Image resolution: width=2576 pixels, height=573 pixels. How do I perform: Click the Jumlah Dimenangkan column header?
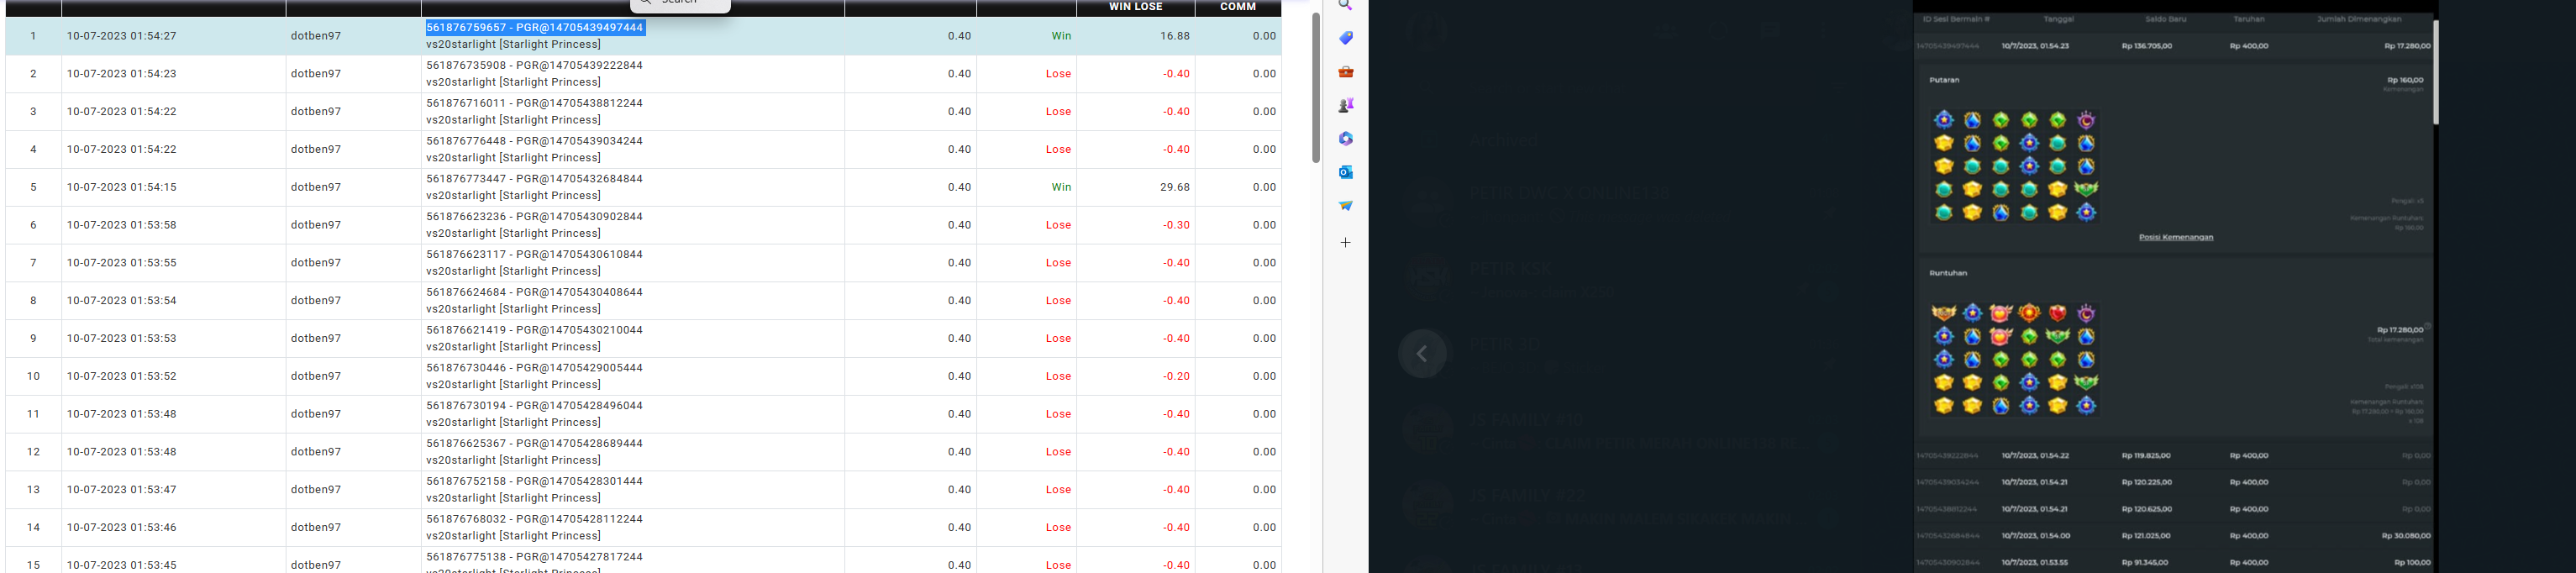pyautogui.click(x=2359, y=19)
